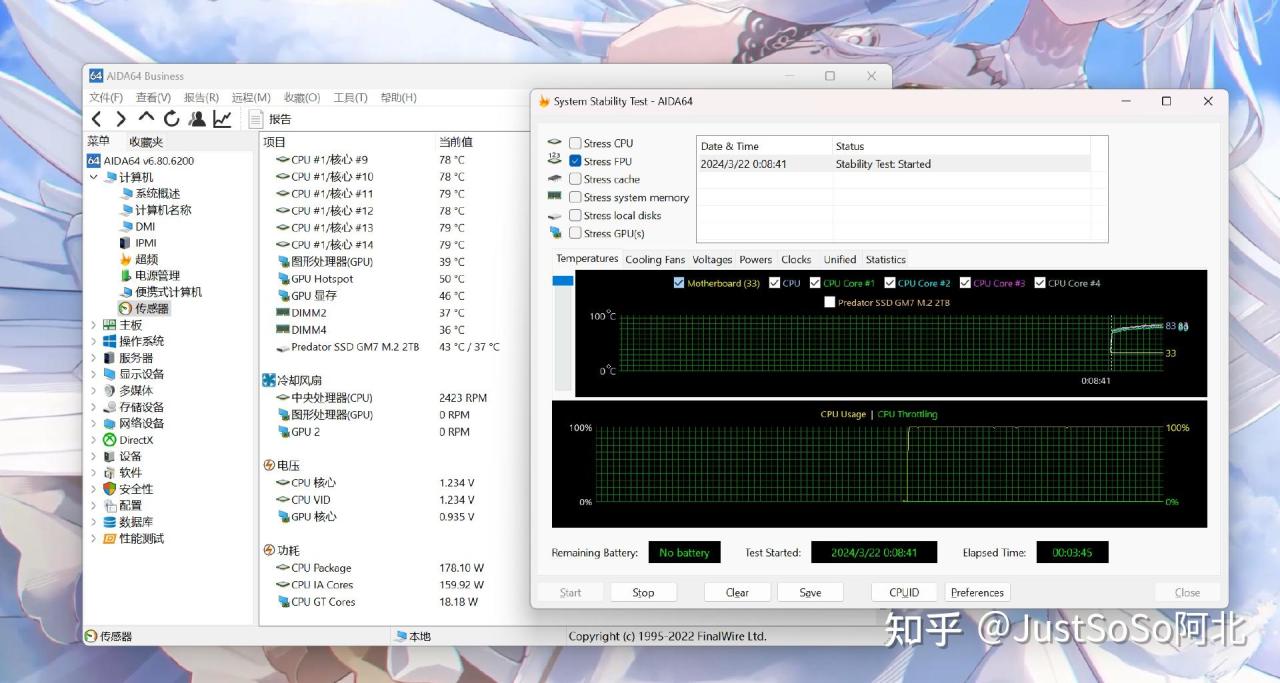
Task: Select the DirectX Xbox icon in the tree
Action: [110, 440]
